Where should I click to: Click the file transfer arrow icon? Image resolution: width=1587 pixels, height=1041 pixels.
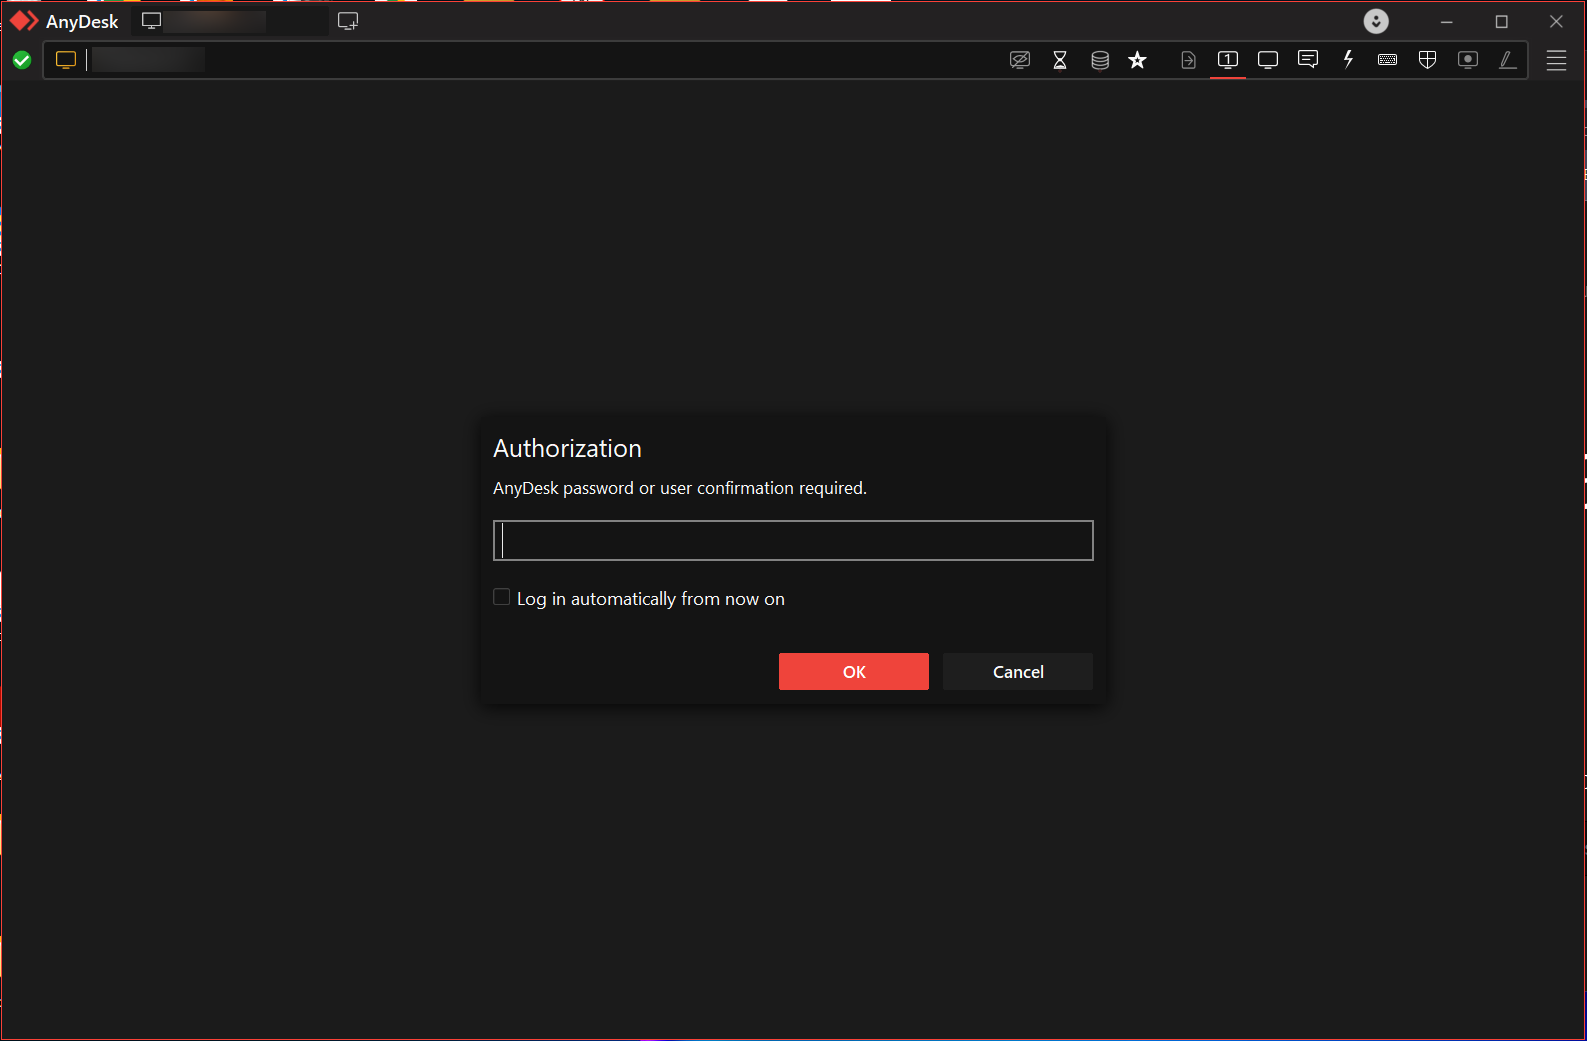[x=1188, y=60]
